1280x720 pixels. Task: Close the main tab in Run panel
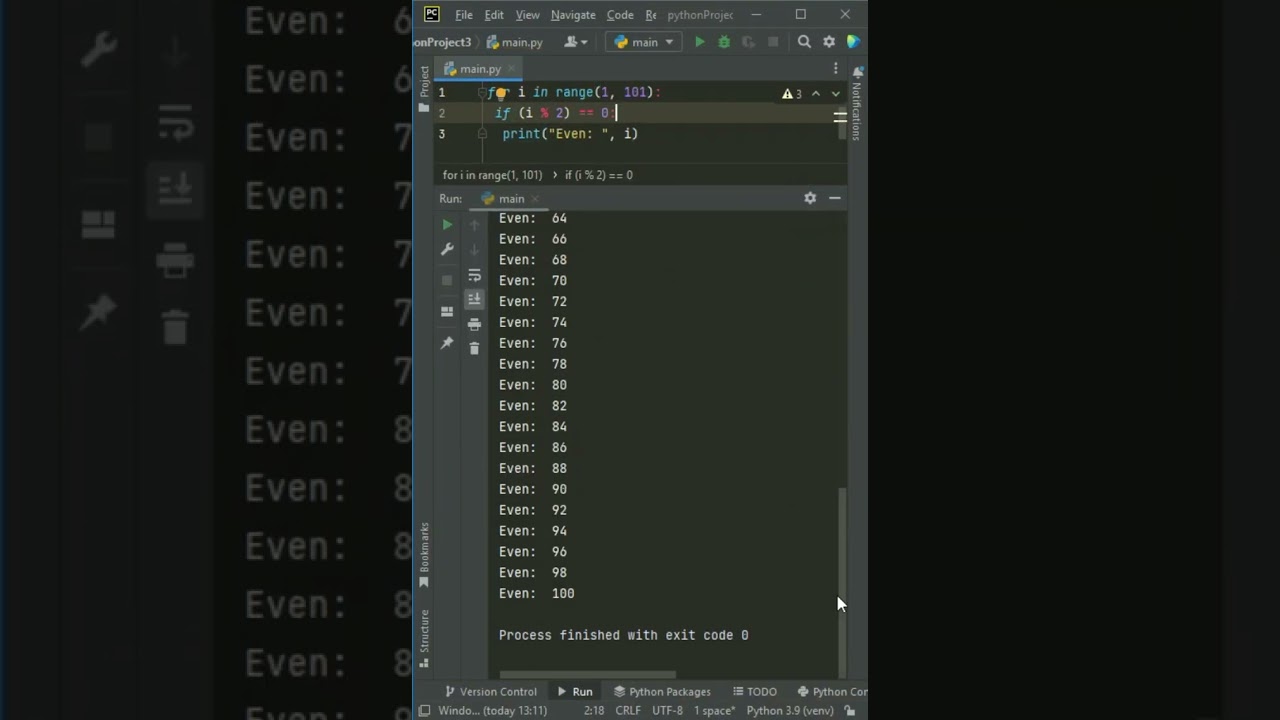(535, 199)
